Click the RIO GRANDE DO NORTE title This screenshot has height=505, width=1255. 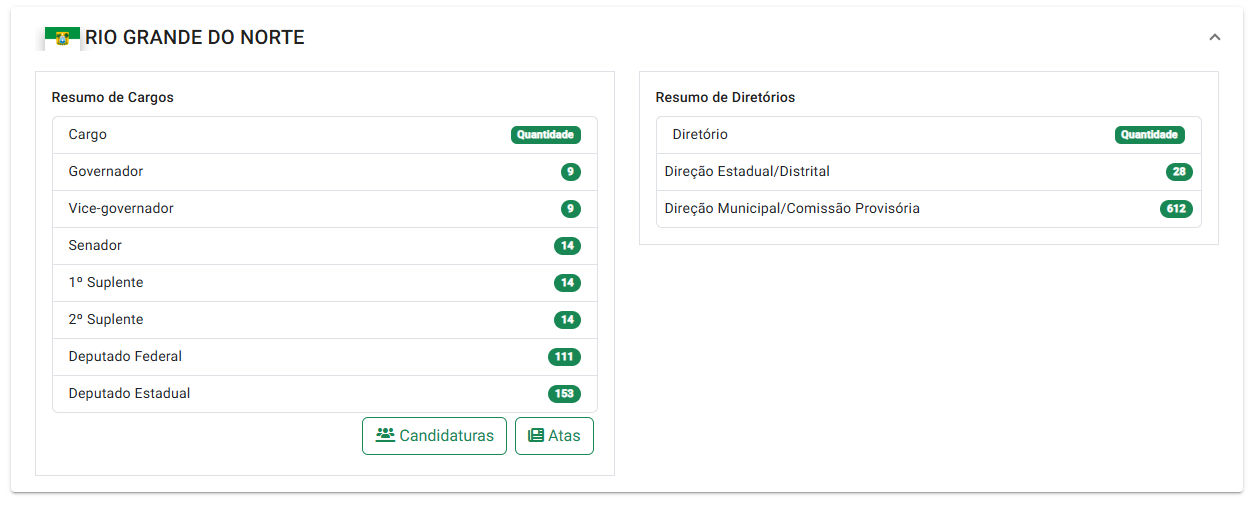[x=195, y=38]
